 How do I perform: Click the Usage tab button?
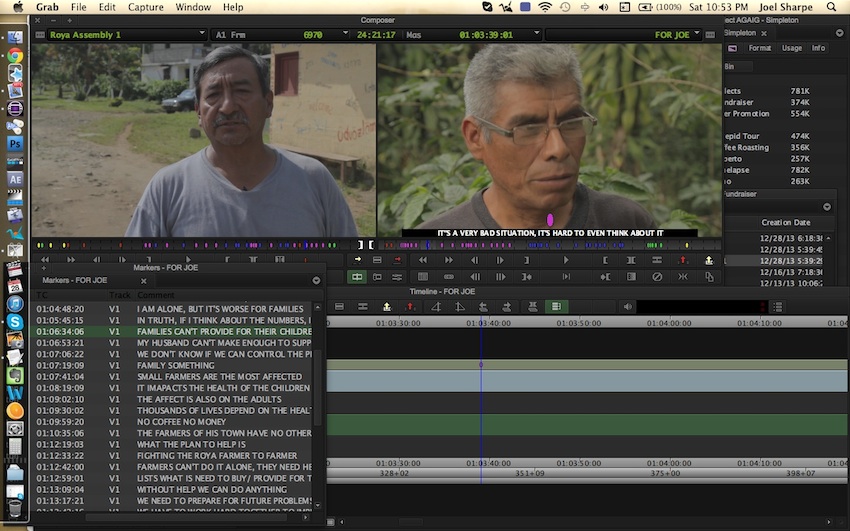tap(791, 48)
